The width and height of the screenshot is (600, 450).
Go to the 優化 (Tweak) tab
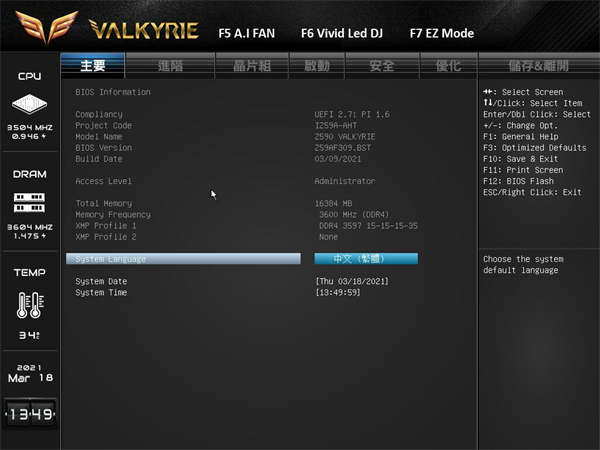coord(448,66)
